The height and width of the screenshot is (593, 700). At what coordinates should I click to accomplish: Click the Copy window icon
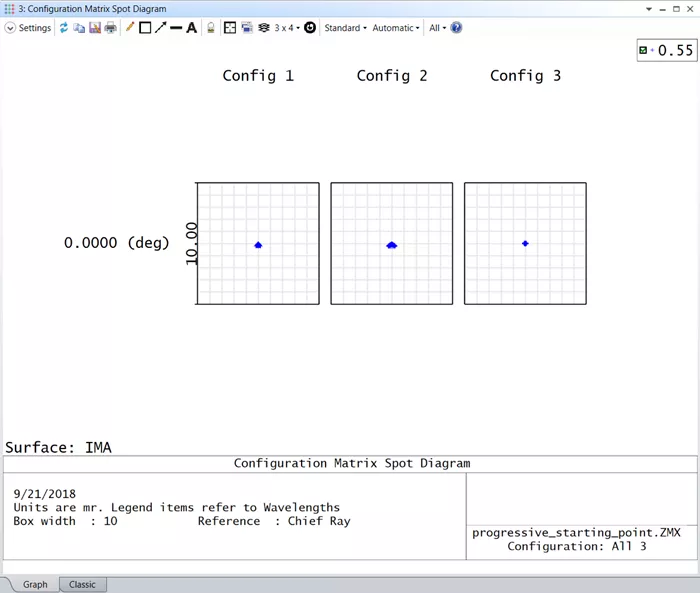79,28
